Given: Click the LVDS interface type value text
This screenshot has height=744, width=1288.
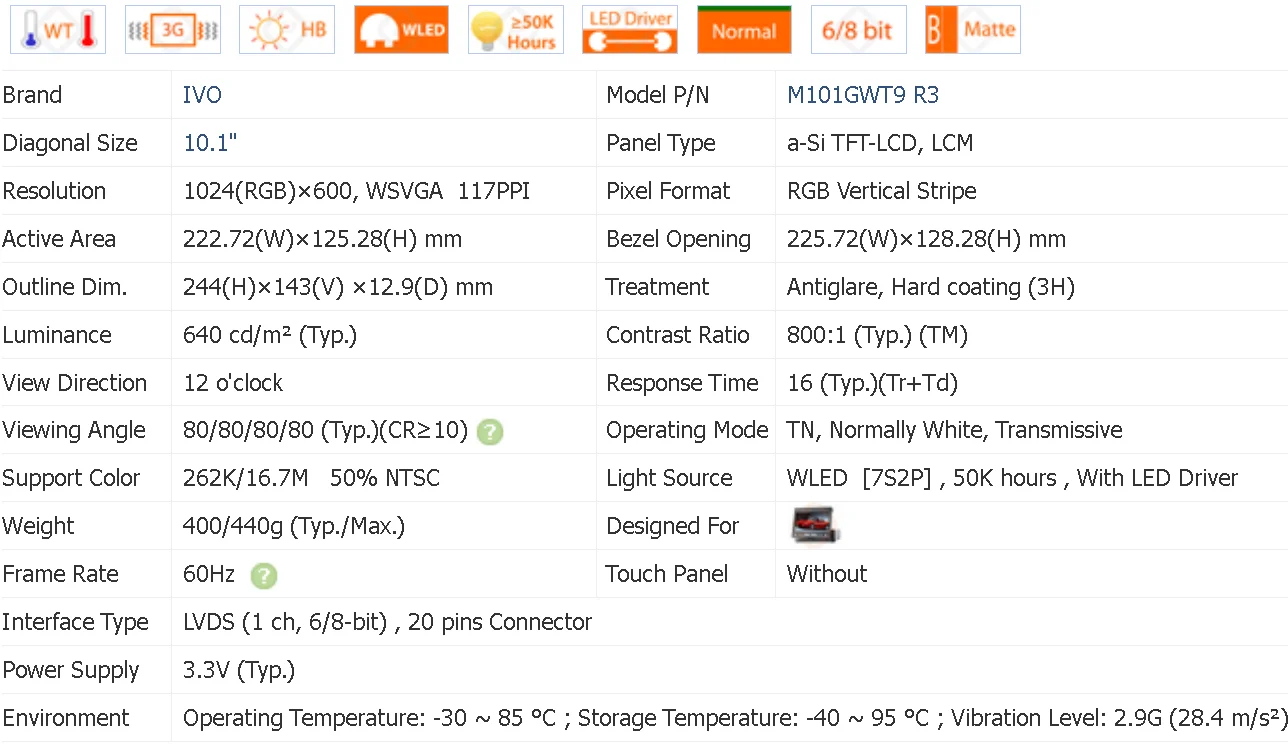Looking at the screenshot, I should pyautogui.click(x=387, y=622).
